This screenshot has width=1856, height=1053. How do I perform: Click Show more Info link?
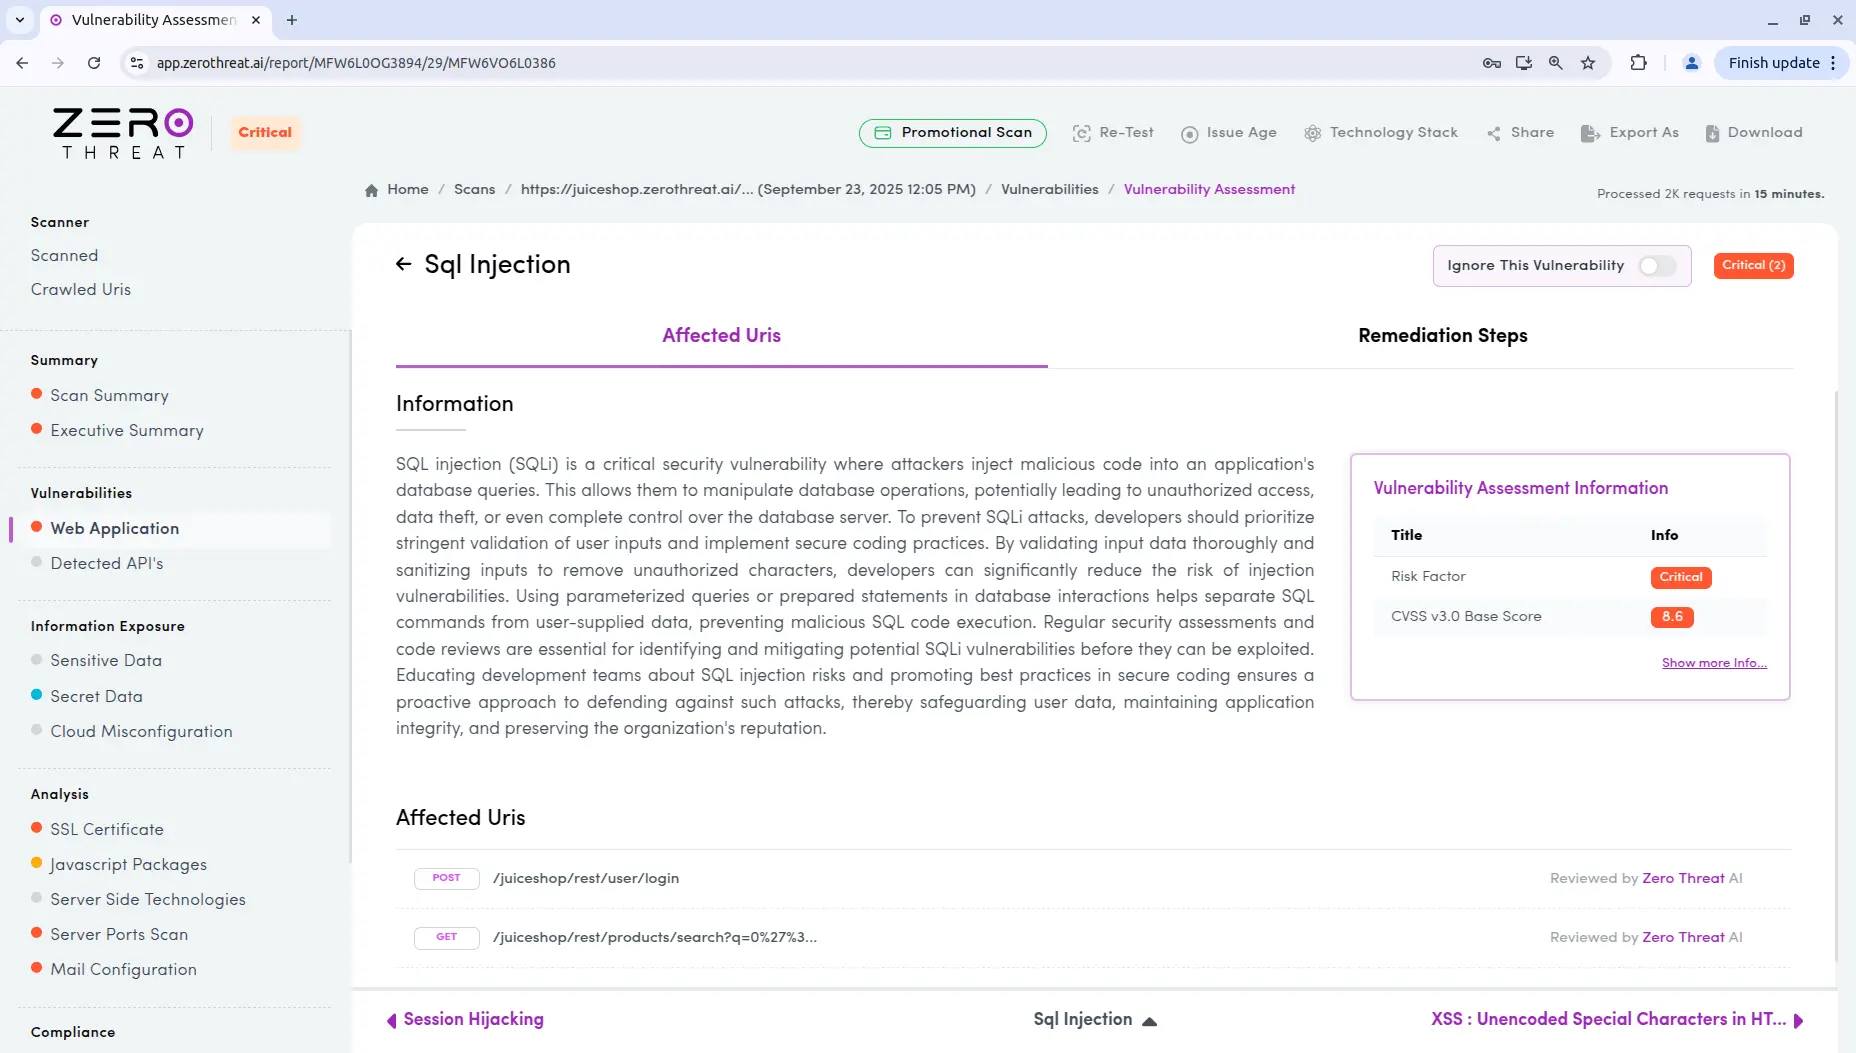(1714, 664)
